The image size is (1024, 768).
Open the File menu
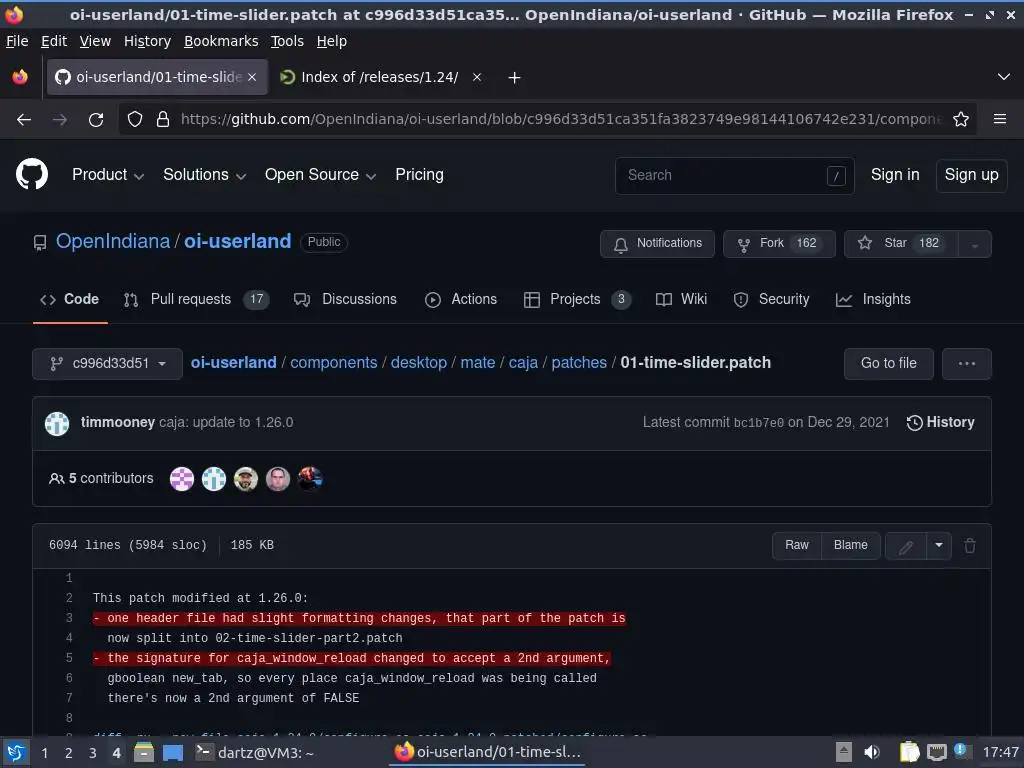tap(17, 41)
